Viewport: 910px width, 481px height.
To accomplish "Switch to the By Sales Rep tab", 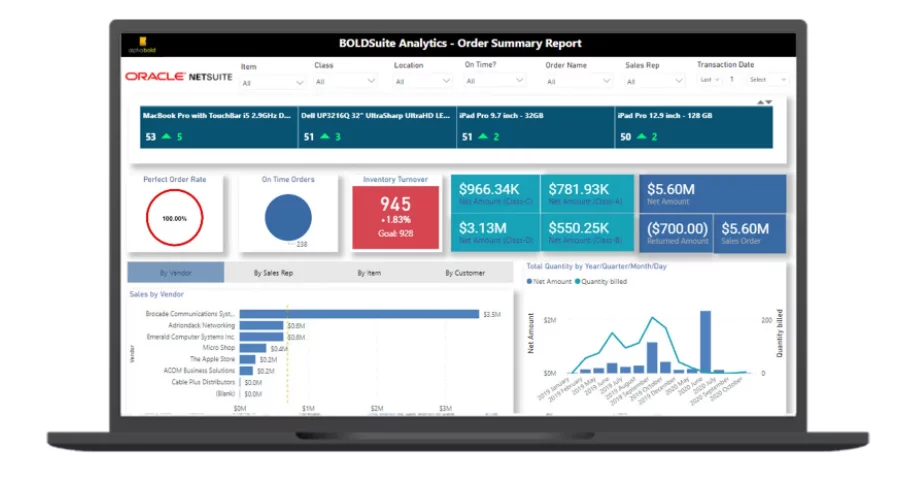I will click(273, 273).
